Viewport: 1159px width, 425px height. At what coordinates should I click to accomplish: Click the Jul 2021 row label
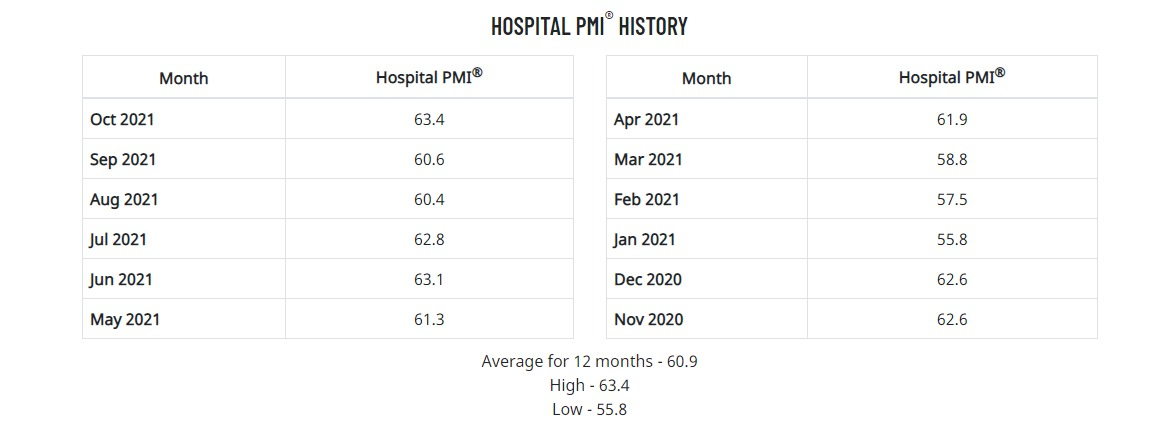click(119, 239)
